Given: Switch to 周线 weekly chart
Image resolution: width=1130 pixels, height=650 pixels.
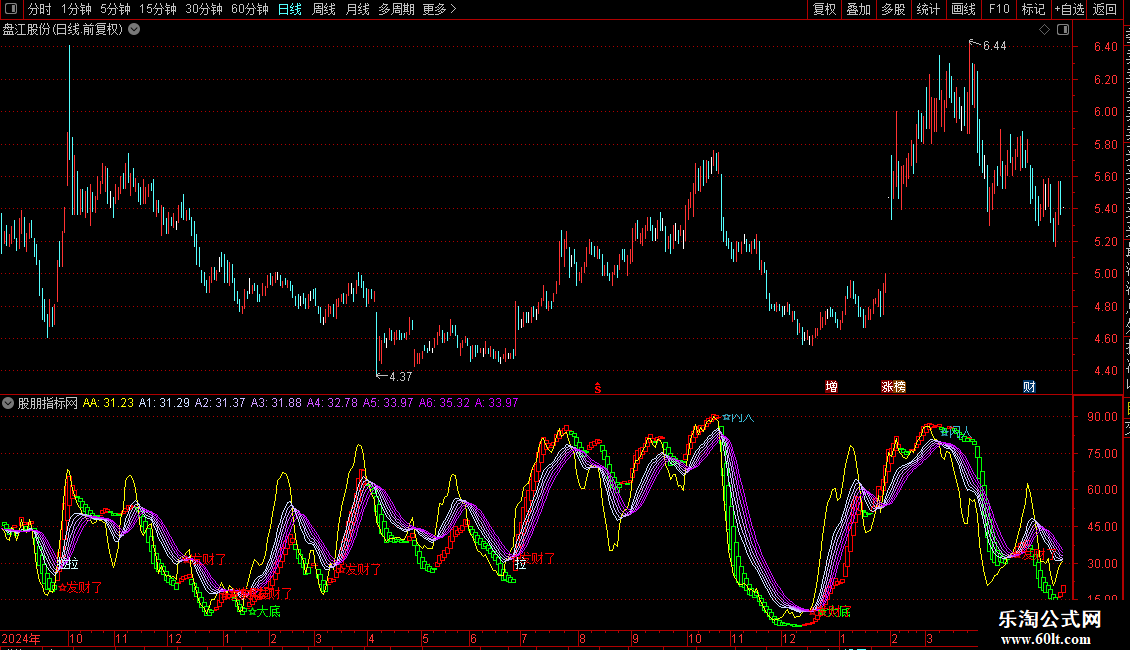Looking at the screenshot, I should pos(324,9).
